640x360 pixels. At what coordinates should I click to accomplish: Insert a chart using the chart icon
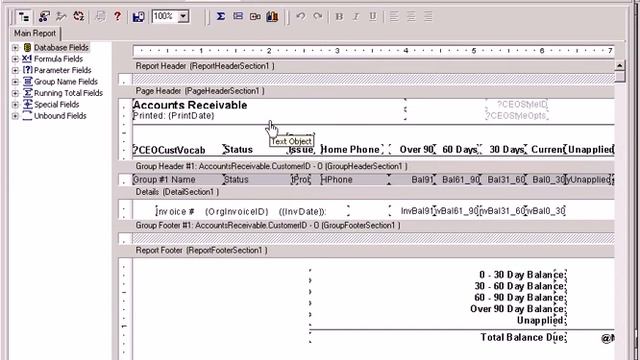pyautogui.click(x=272, y=16)
